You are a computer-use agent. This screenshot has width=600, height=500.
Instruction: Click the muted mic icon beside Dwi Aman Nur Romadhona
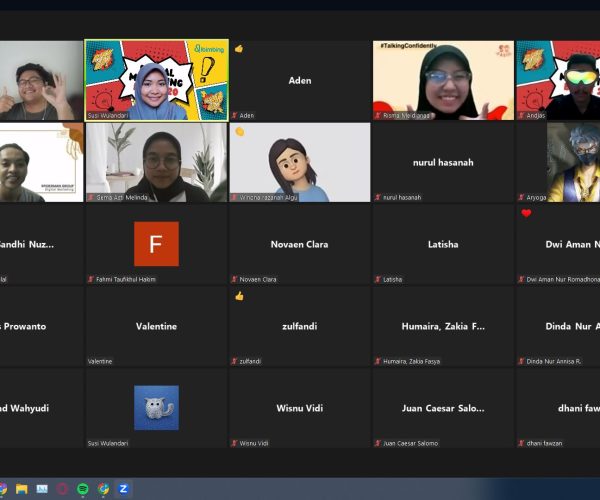(x=522, y=279)
